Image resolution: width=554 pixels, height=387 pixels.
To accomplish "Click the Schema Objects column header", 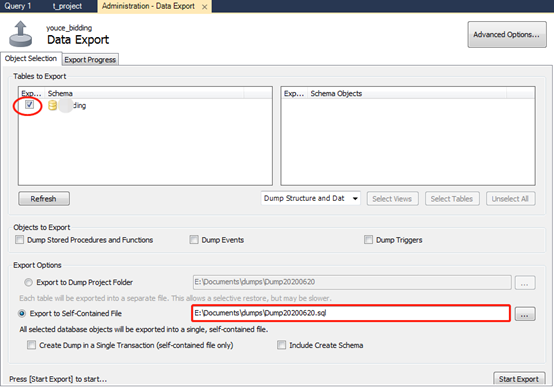I will click(x=407, y=93).
